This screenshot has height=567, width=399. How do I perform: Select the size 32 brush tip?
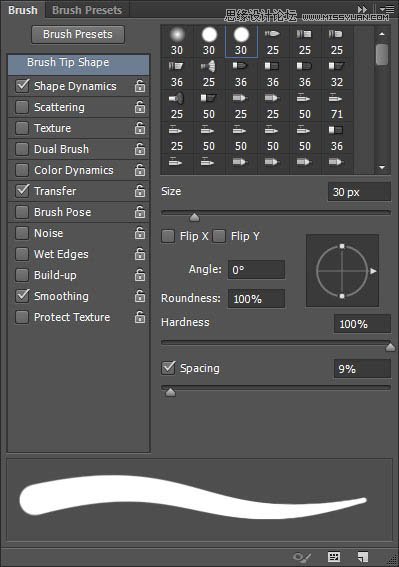[x=337, y=74]
